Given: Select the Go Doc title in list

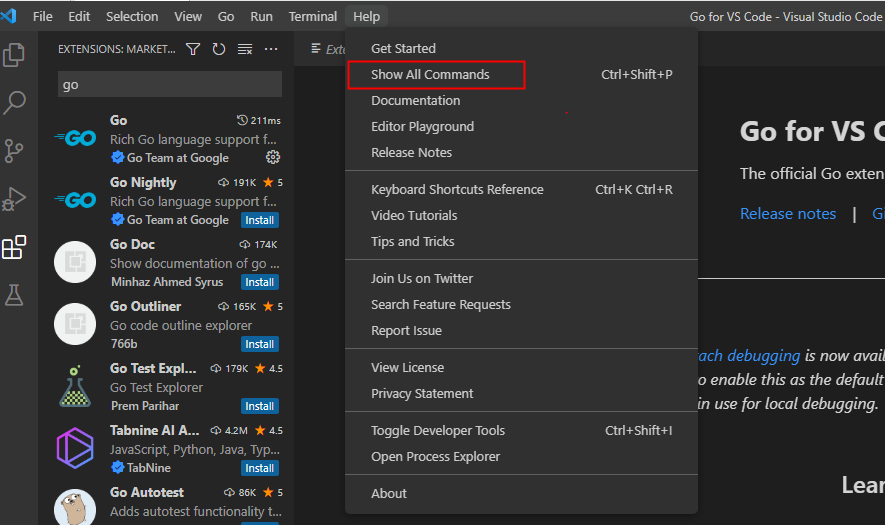Looking at the screenshot, I should (x=132, y=244).
